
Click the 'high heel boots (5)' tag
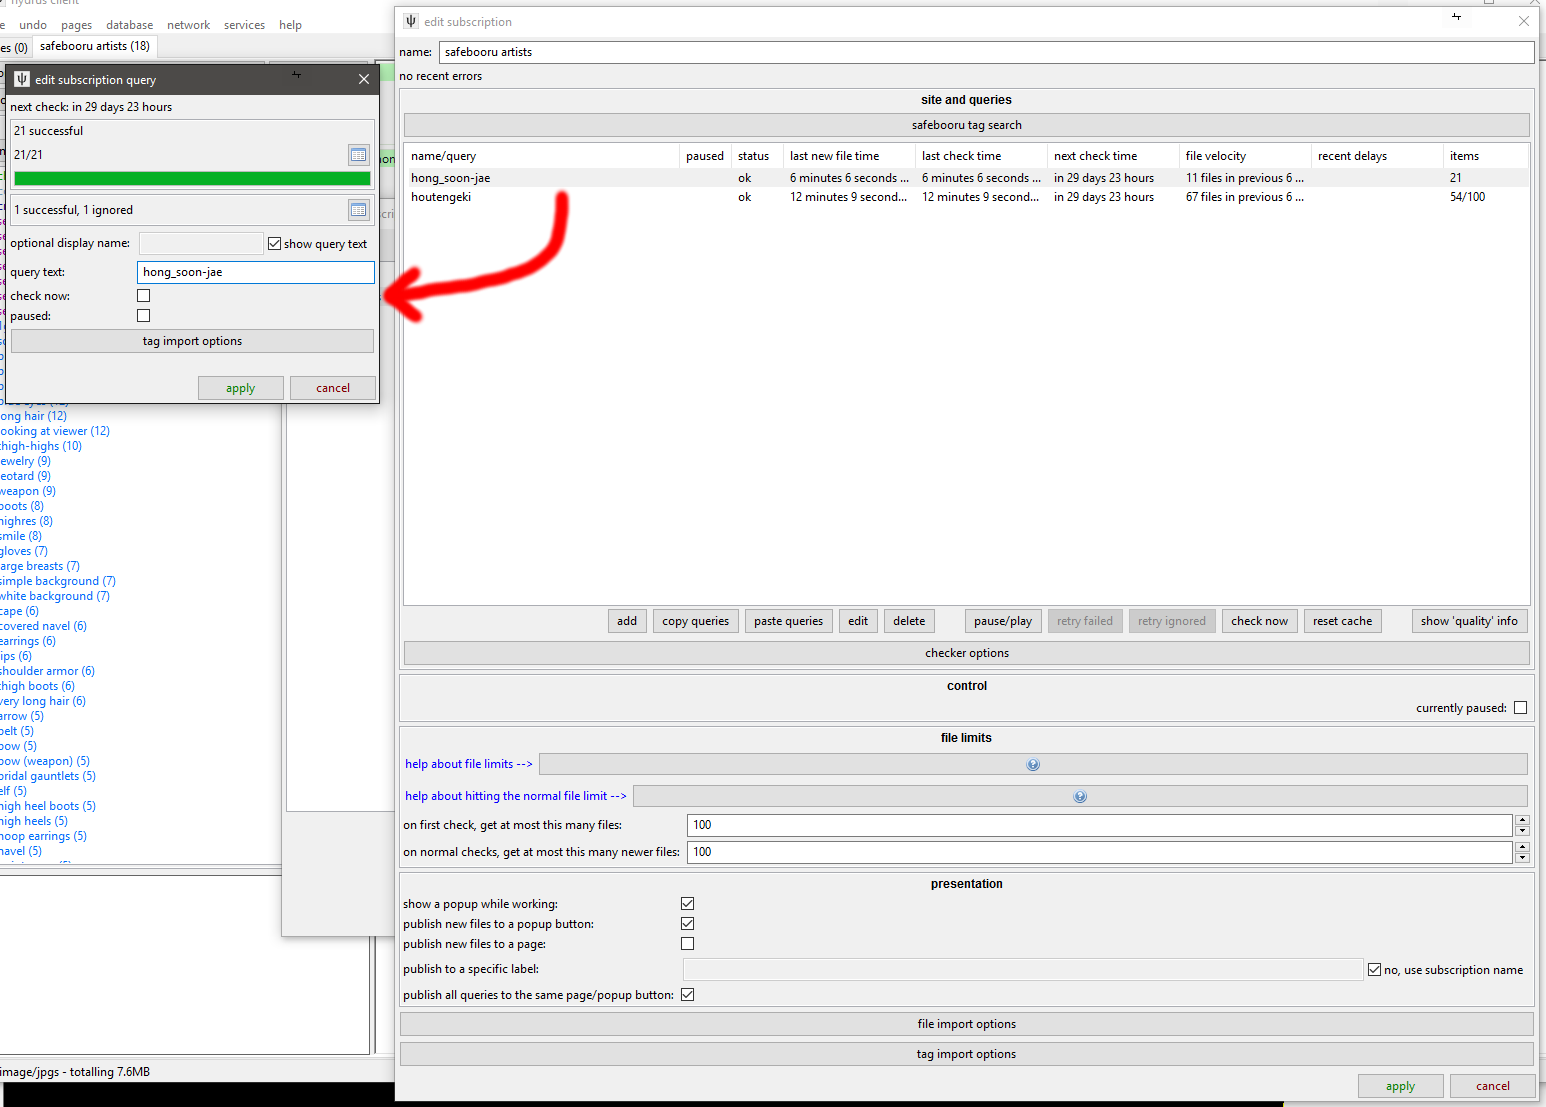(x=47, y=806)
